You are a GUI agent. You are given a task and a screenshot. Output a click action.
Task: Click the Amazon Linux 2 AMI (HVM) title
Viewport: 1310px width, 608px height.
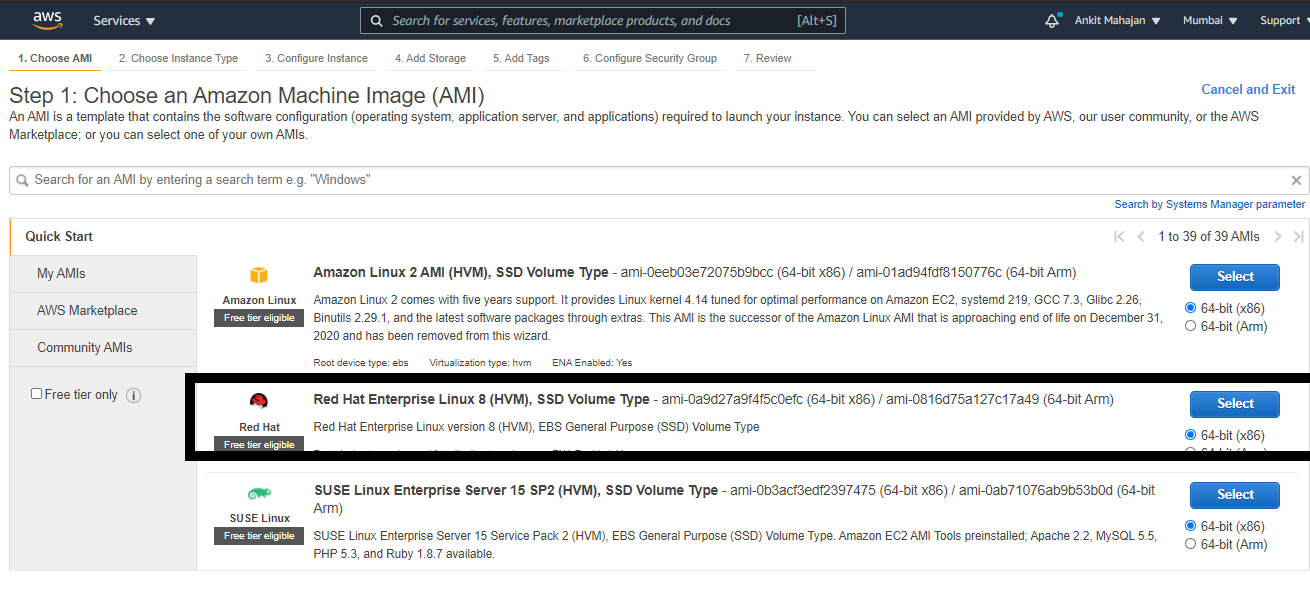(x=461, y=273)
